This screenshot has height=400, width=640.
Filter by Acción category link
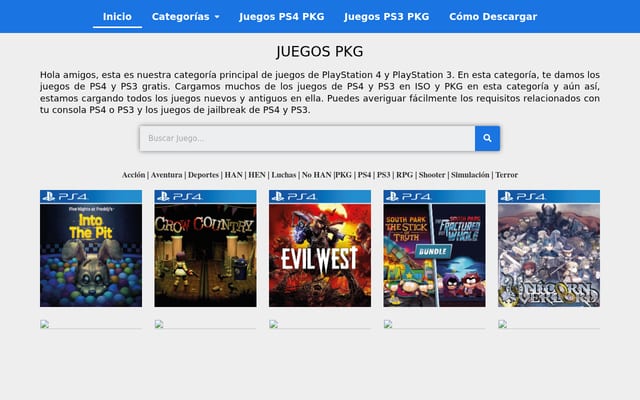[133, 175]
